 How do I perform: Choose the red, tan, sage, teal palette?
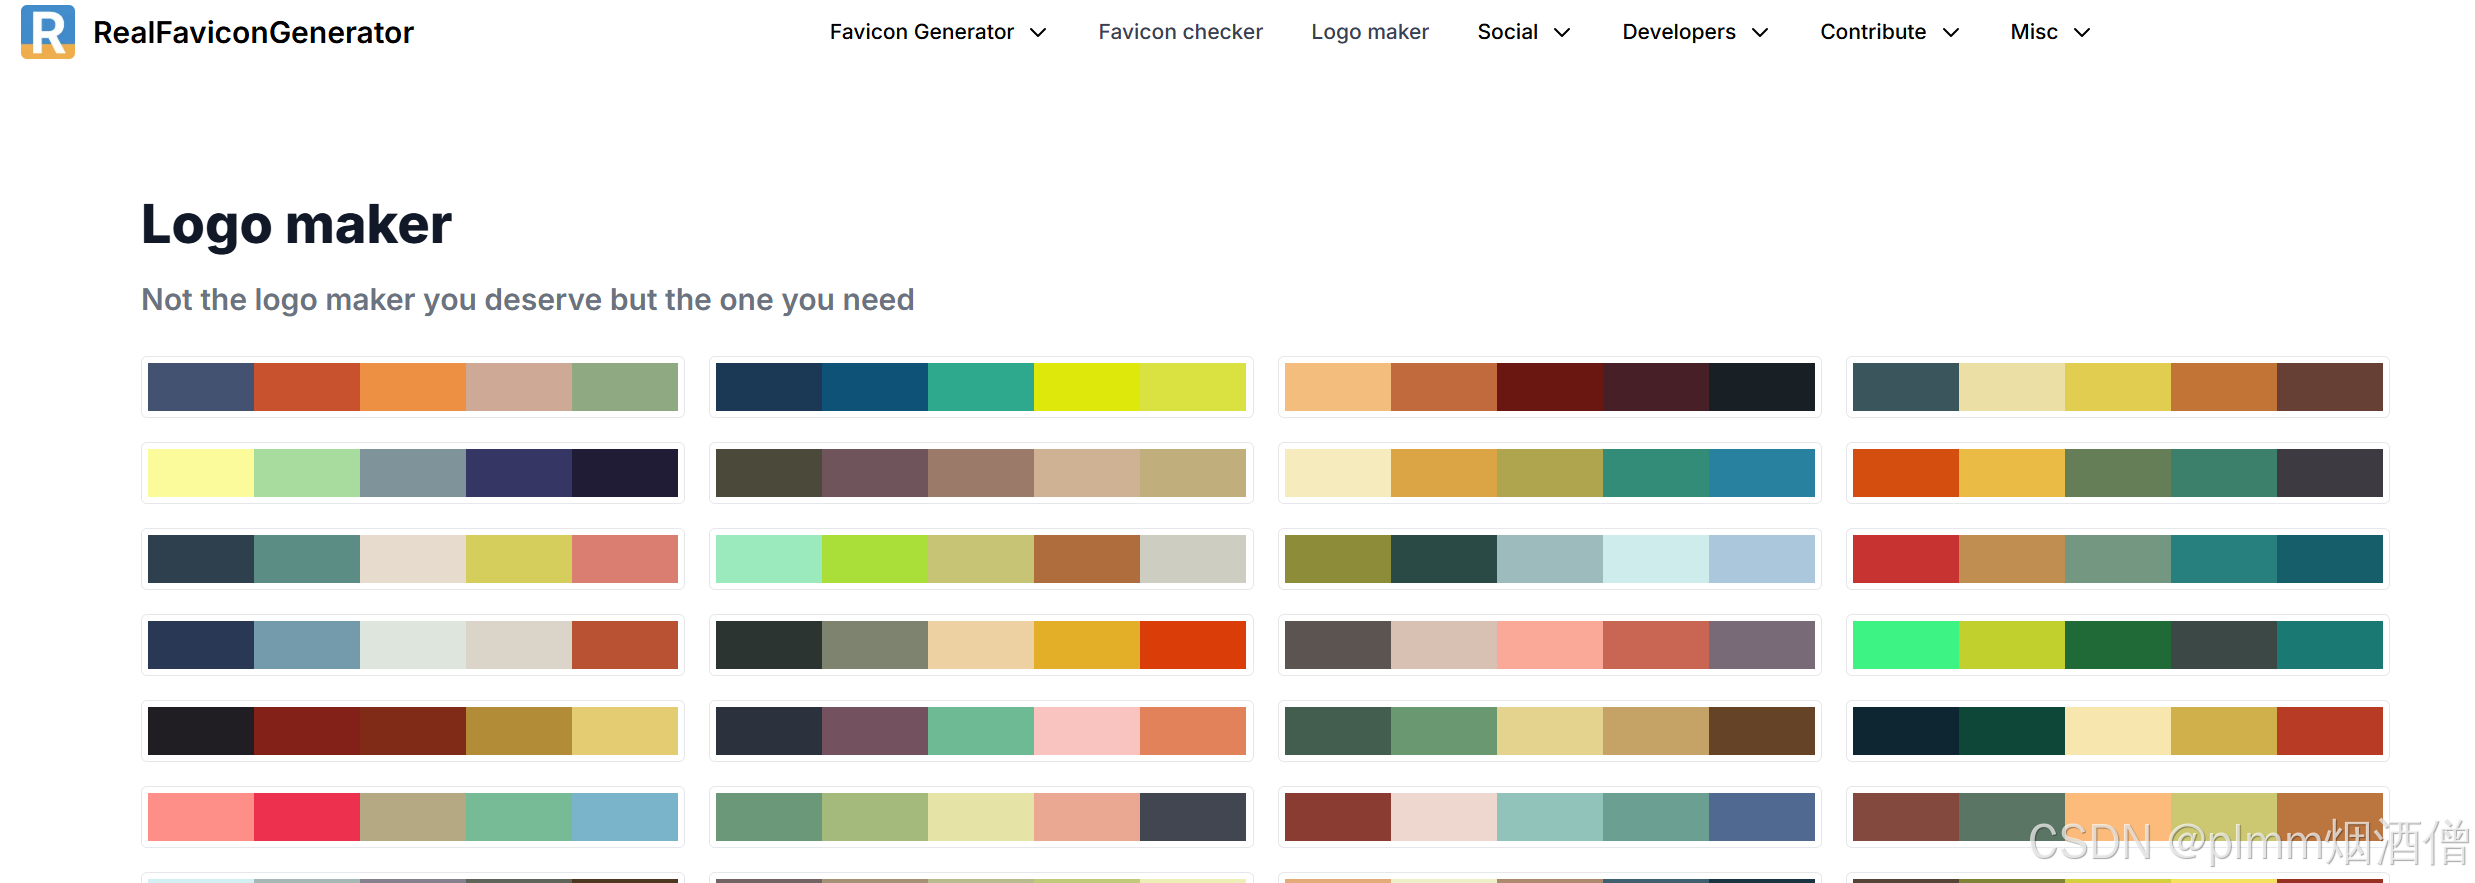coord(2118,559)
